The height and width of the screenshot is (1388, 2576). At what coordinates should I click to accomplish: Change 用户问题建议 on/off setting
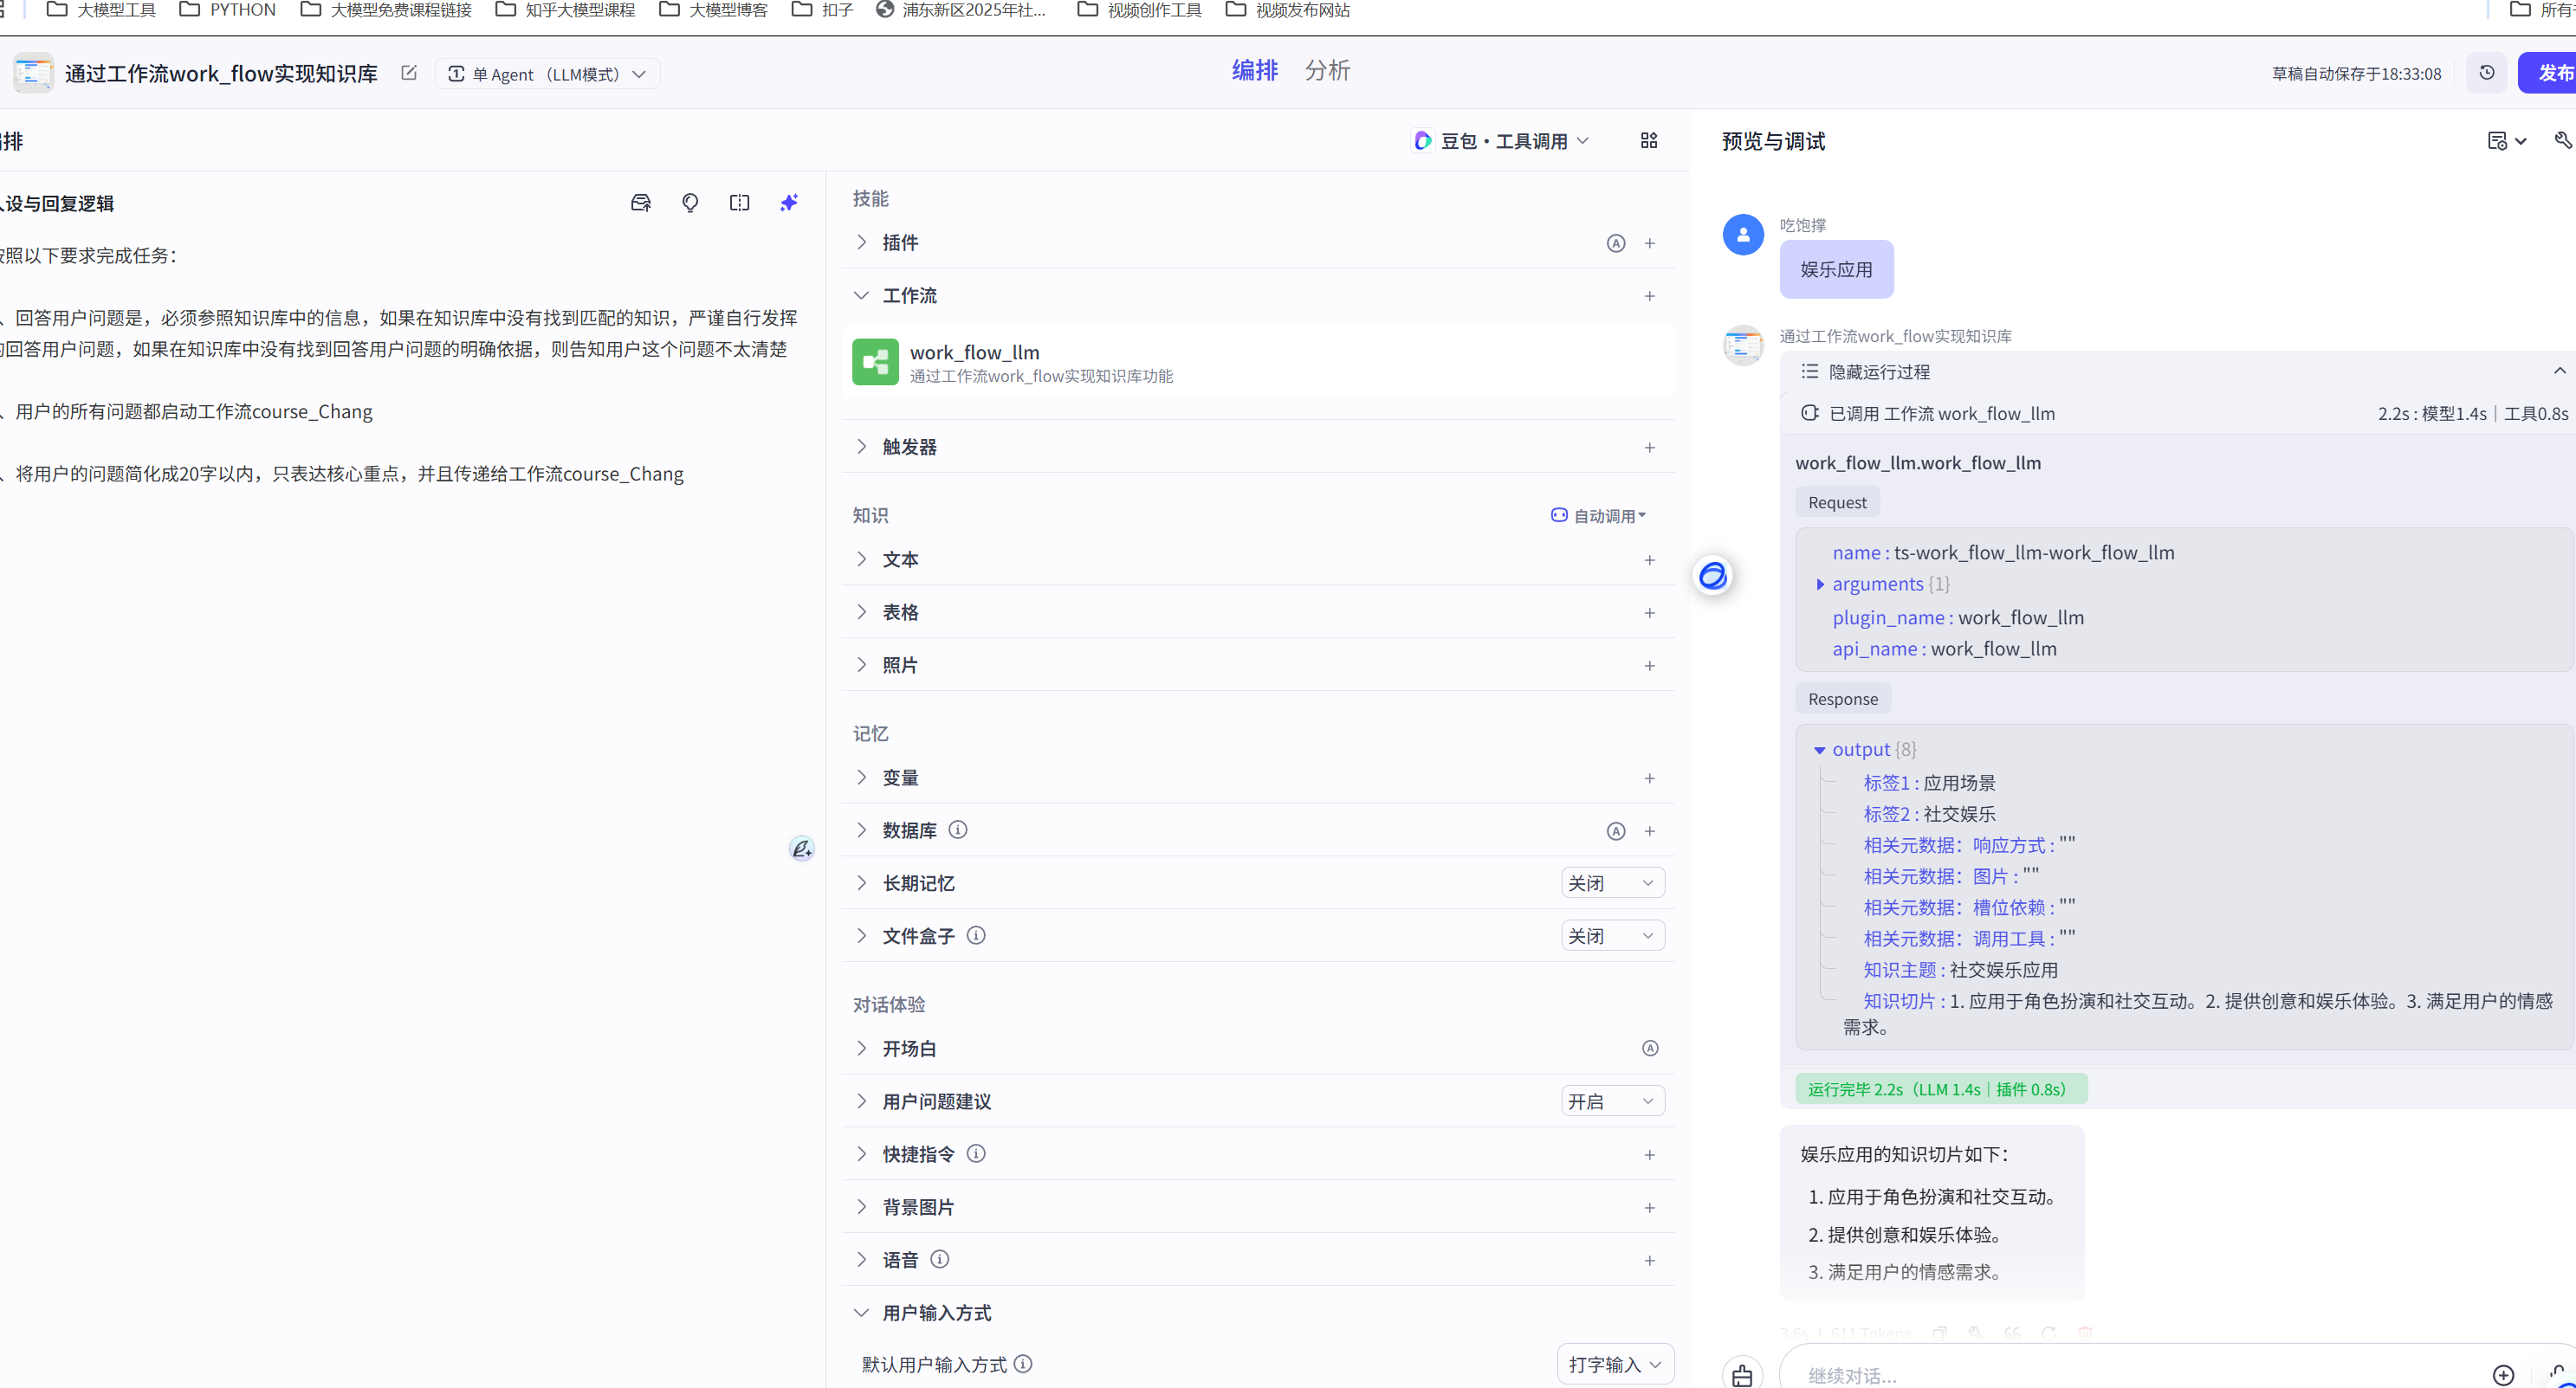pos(1612,1101)
